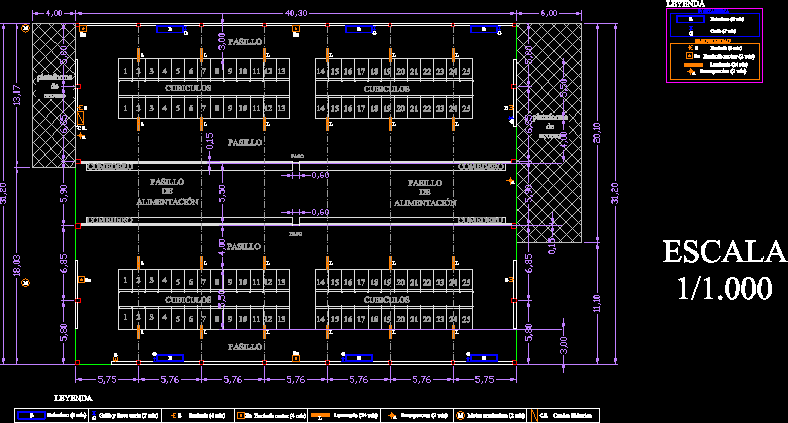Click the CUBICULOS label in upper-left block
The height and width of the screenshot is (423, 788).
pyautogui.click(x=188, y=88)
